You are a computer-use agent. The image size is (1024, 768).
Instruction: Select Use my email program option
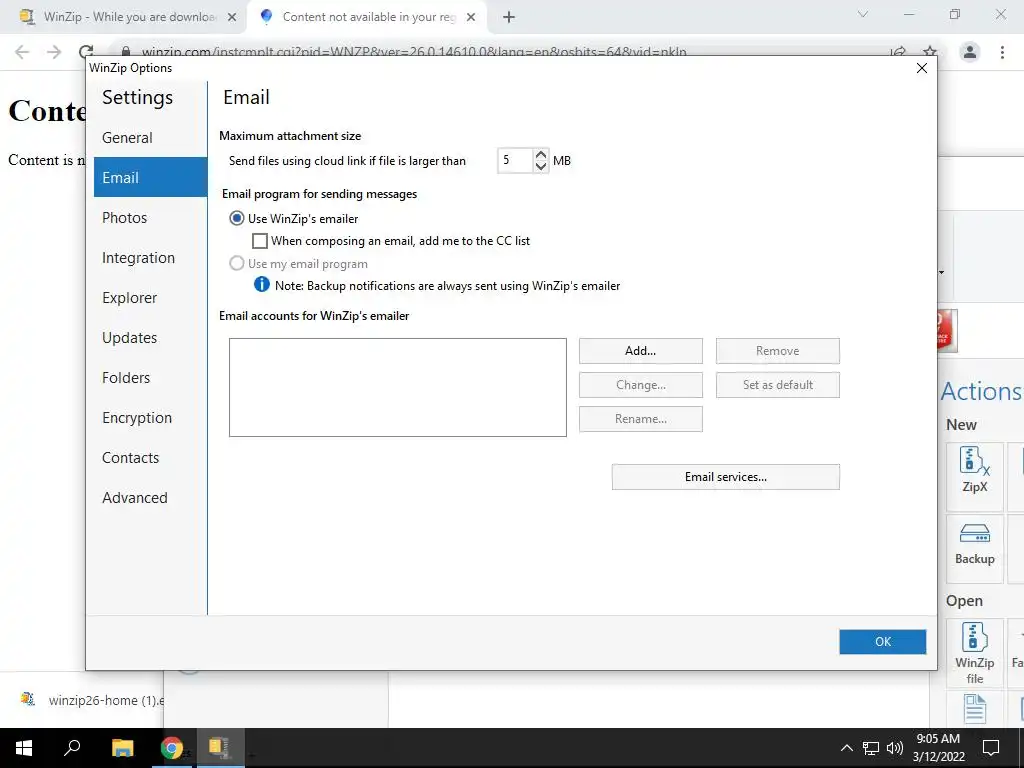236,263
